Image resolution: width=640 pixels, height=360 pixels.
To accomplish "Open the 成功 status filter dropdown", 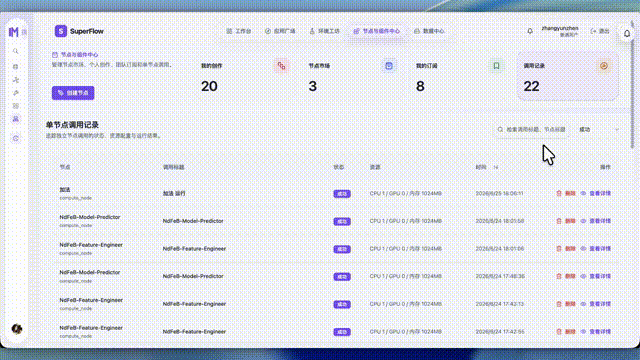I will [x=599, y=129].
